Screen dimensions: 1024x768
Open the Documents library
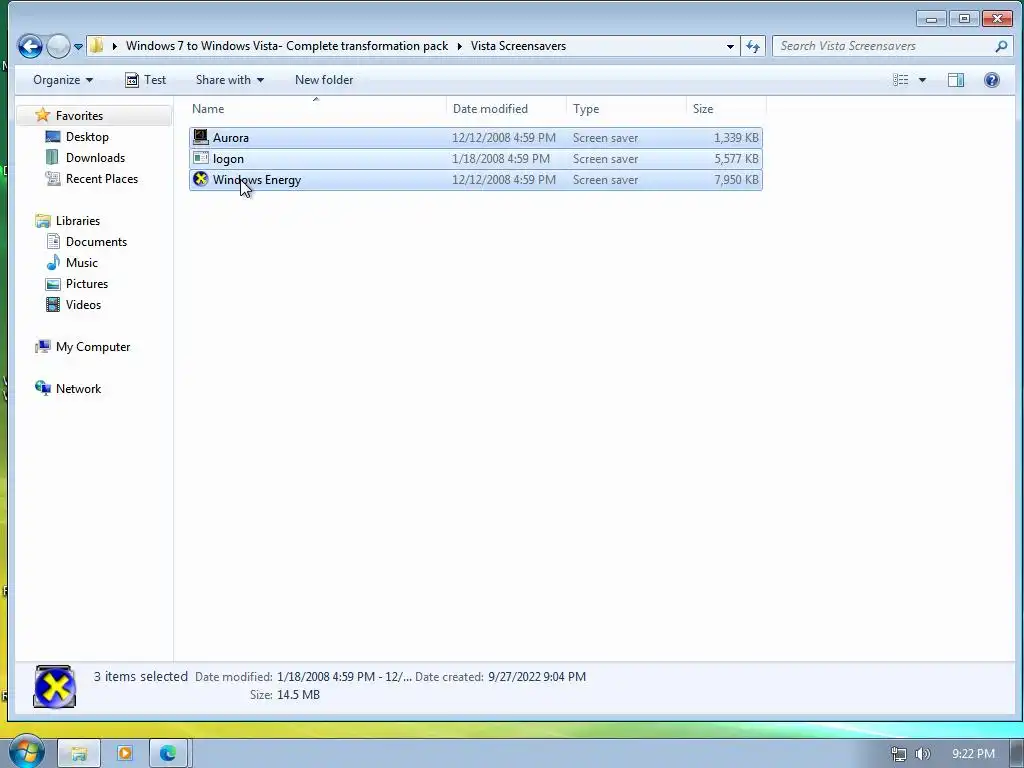click(96, 242)
